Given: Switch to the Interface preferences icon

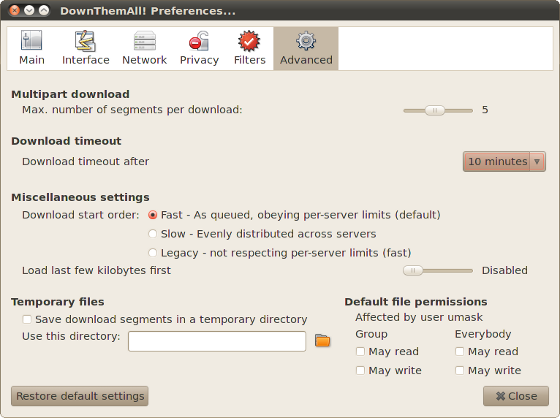Looking at the screenshot, I should (x=85, y=41).
